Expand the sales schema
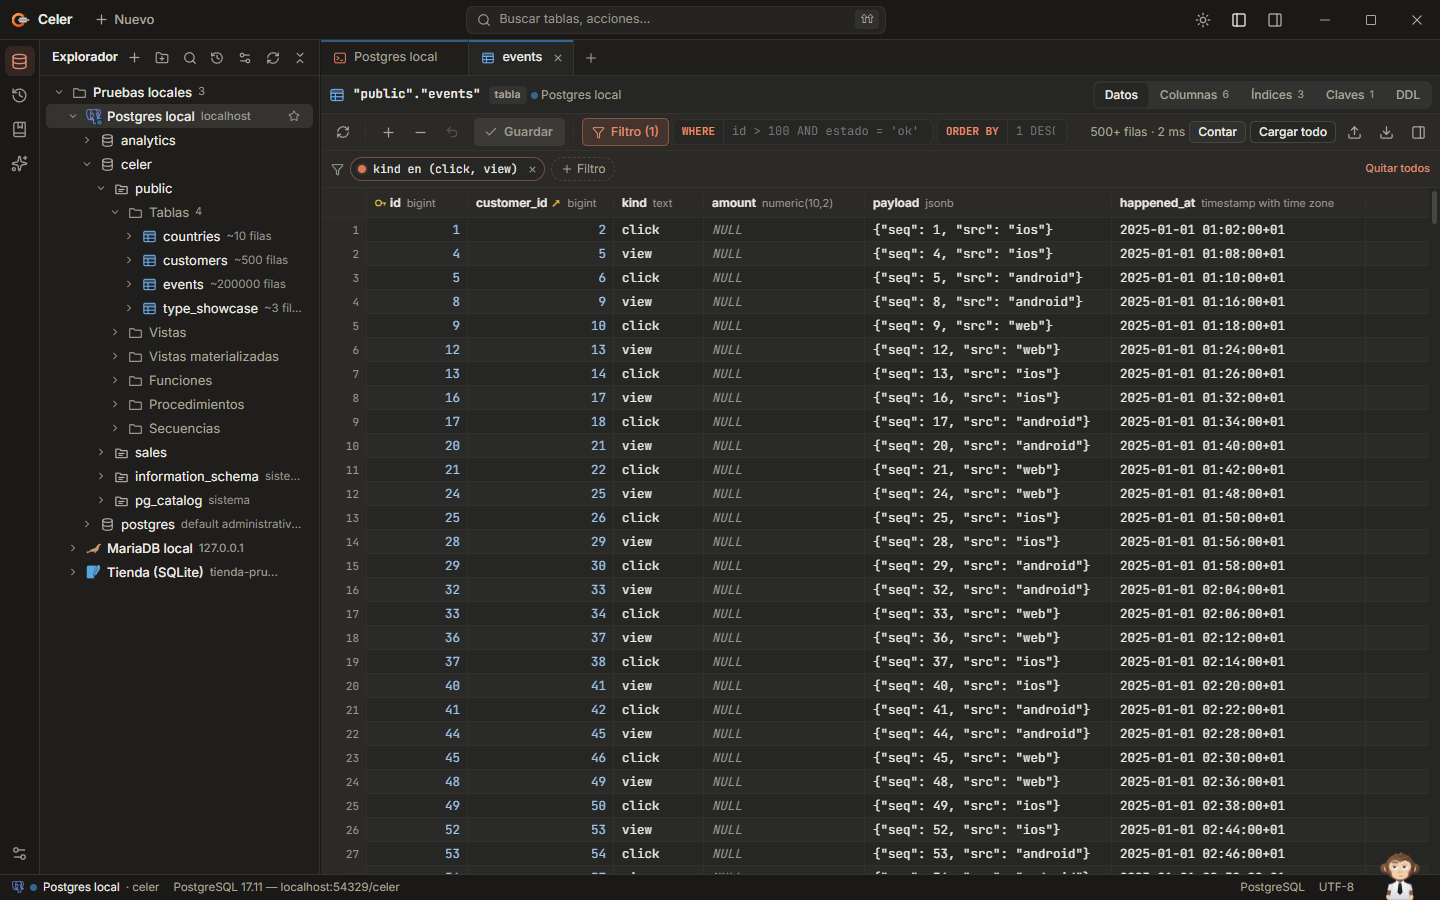The height and width of the screenshot is (900, 1440). tap(101, 453)
